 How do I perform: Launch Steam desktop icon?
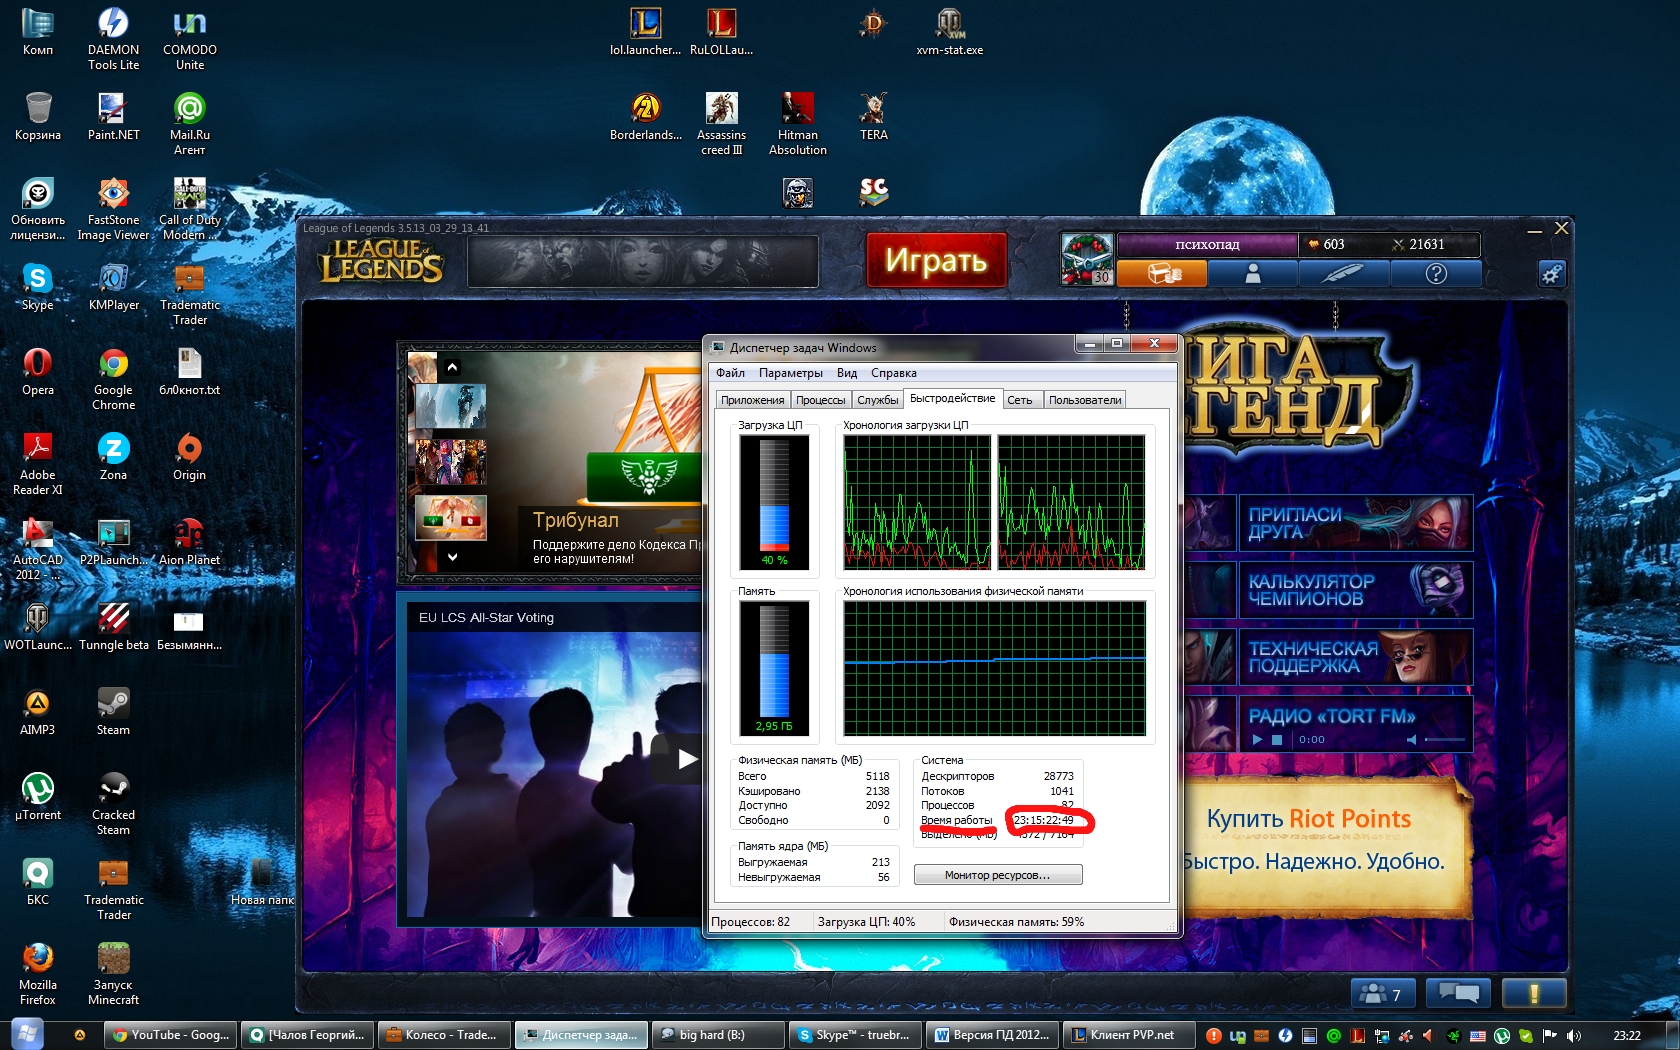[113, 711]
